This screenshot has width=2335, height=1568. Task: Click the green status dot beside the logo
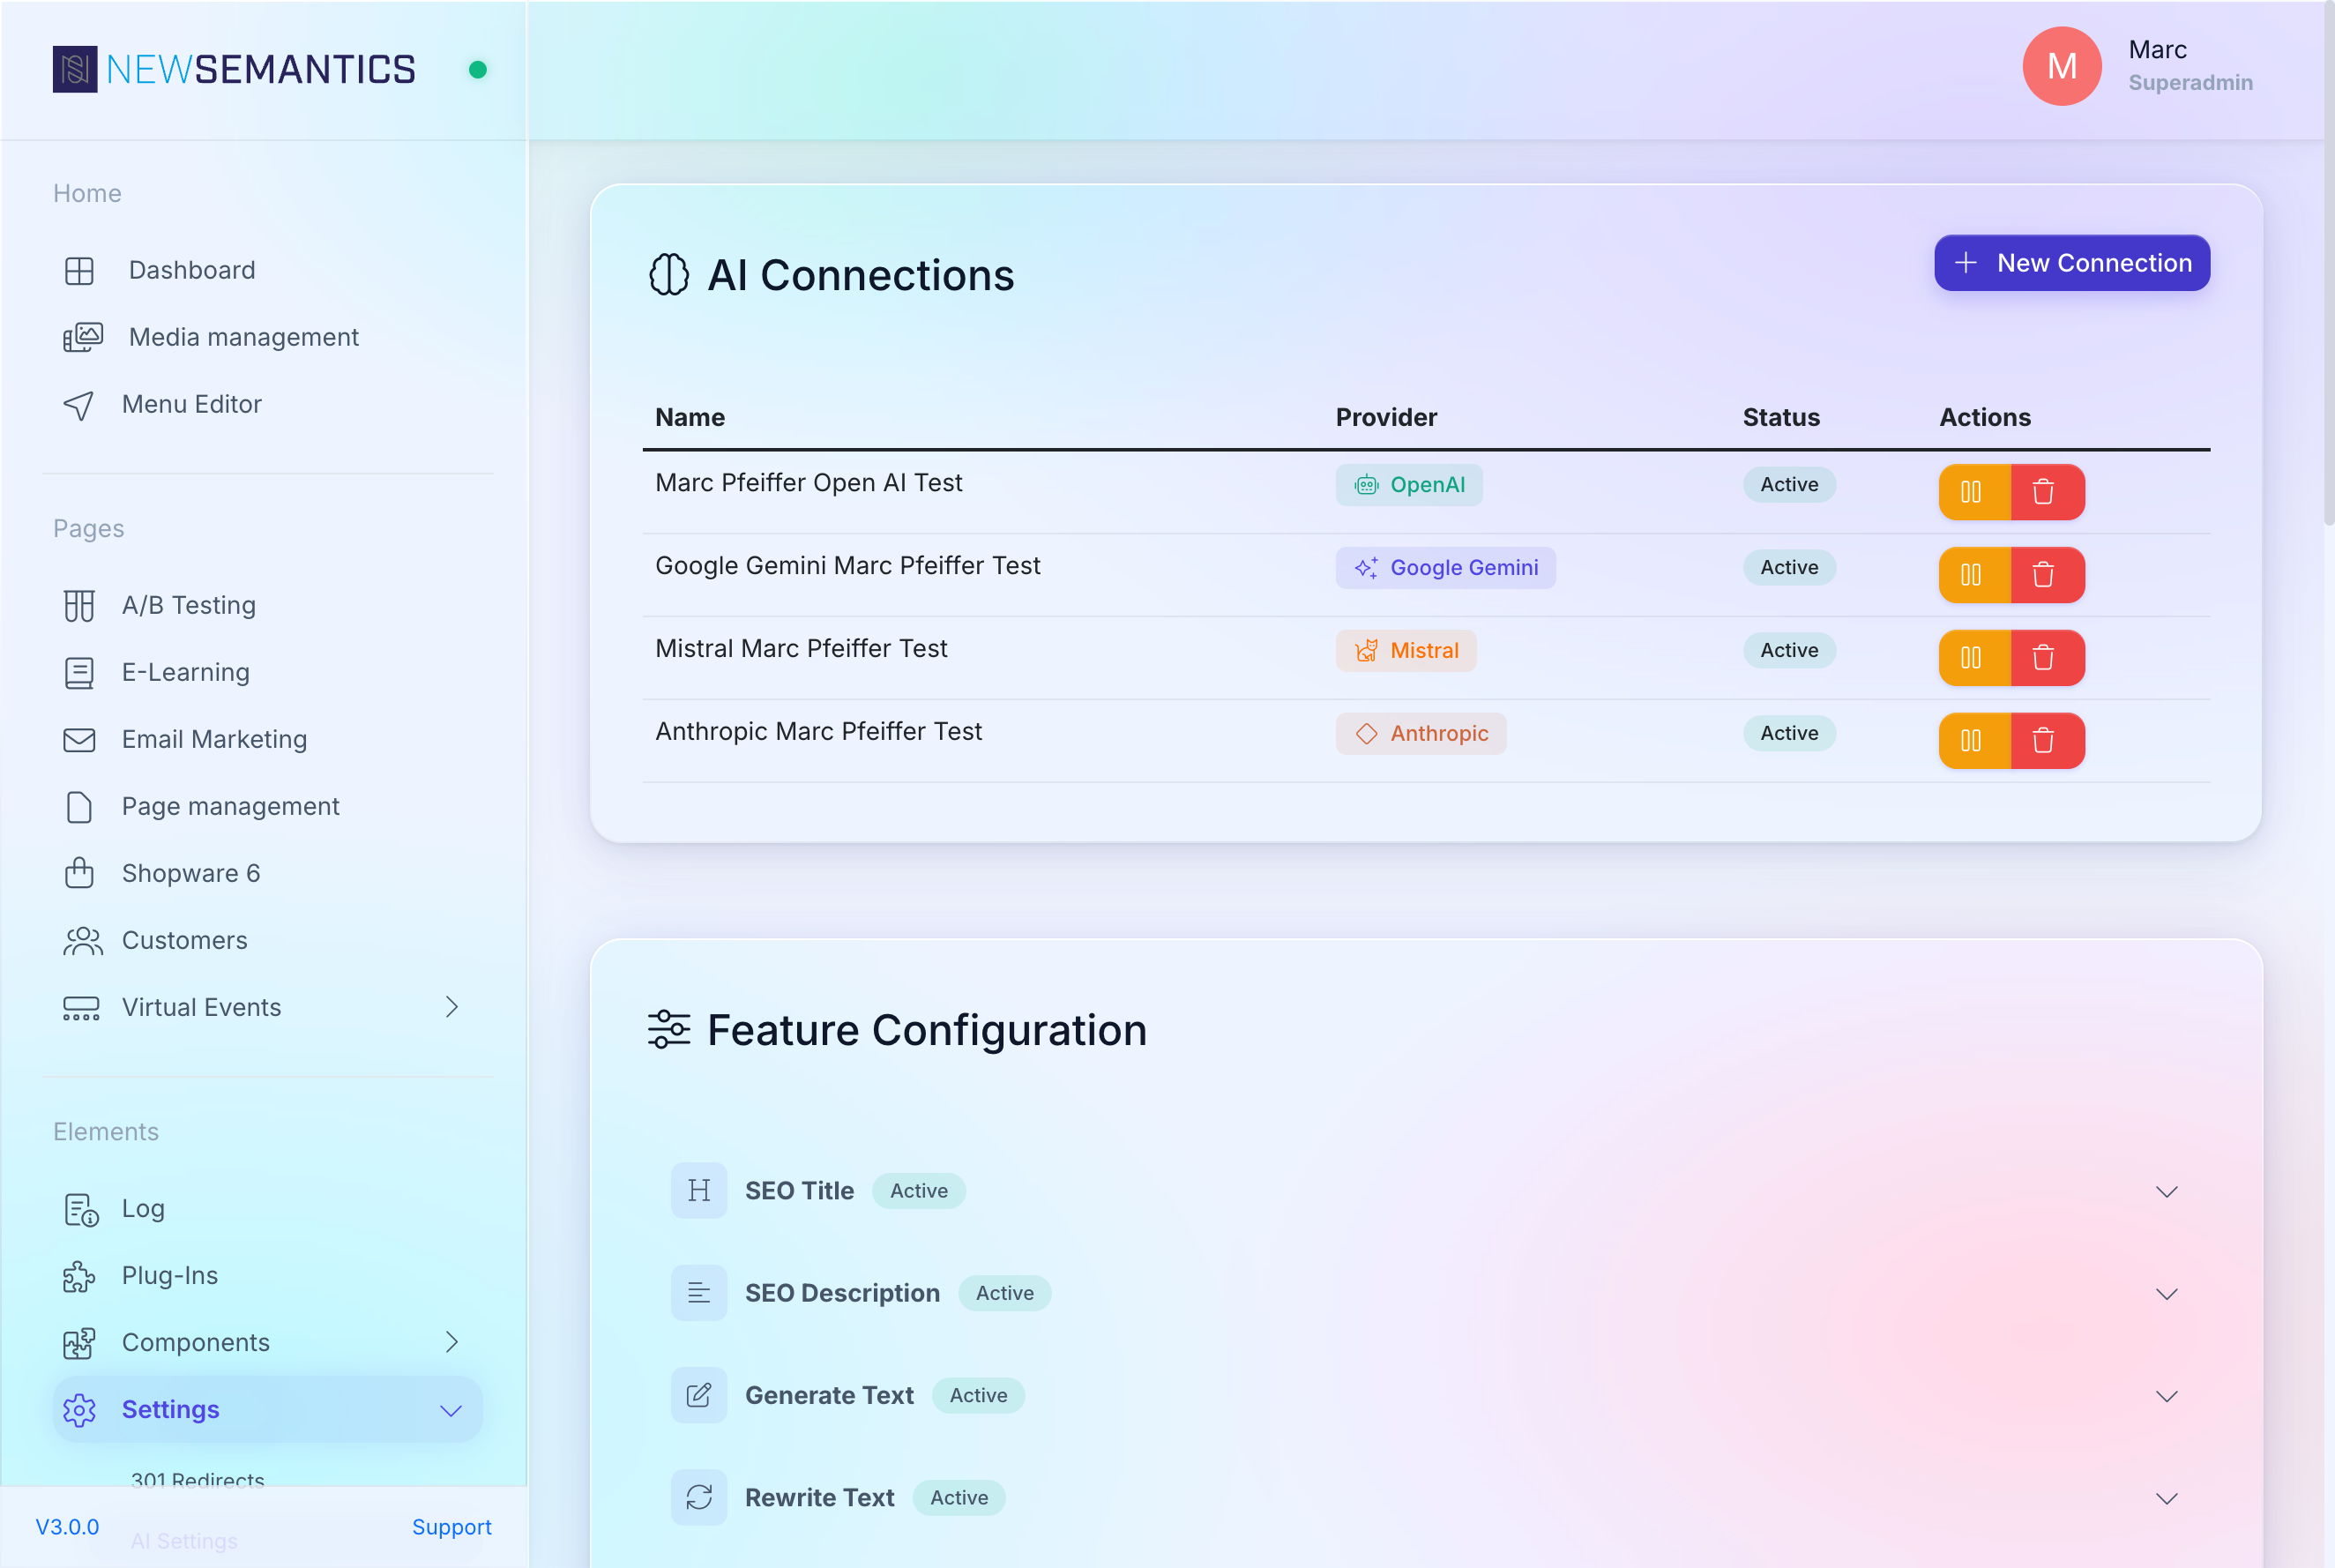pyautogui.click(x=478, y=70)
